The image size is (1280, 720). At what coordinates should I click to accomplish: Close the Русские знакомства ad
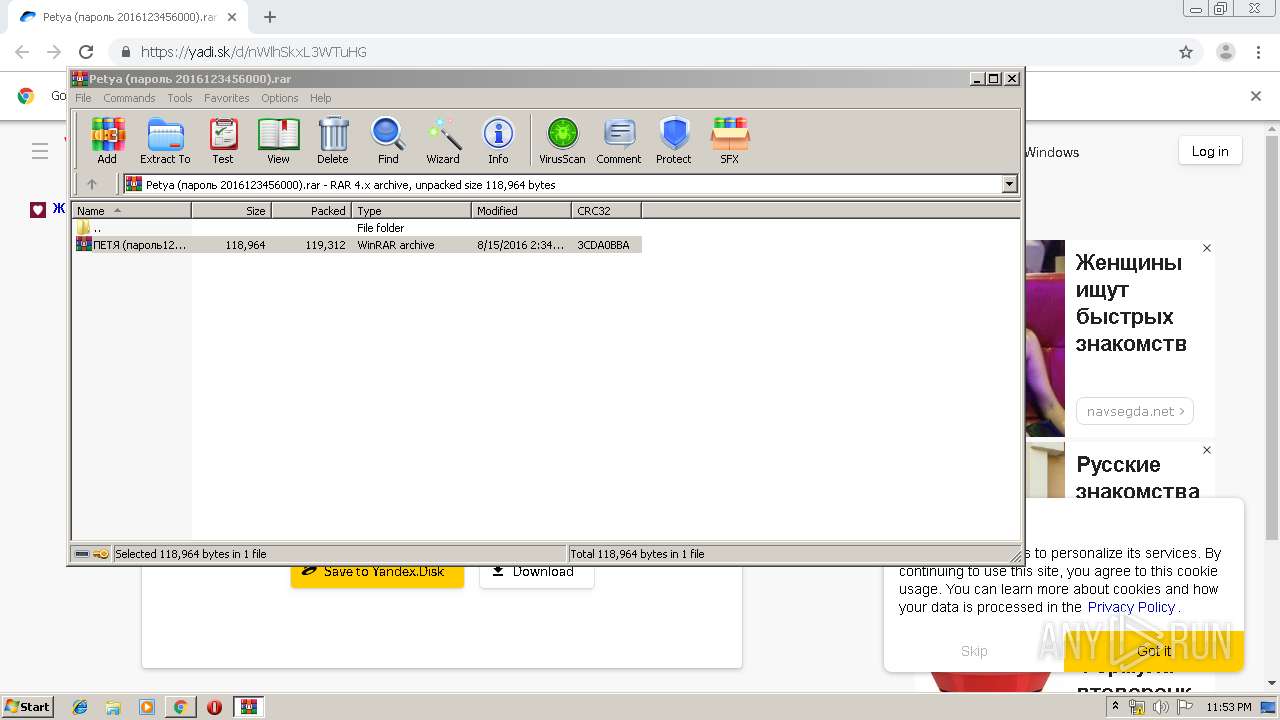pyautogui.click(x=1207, y=450)
